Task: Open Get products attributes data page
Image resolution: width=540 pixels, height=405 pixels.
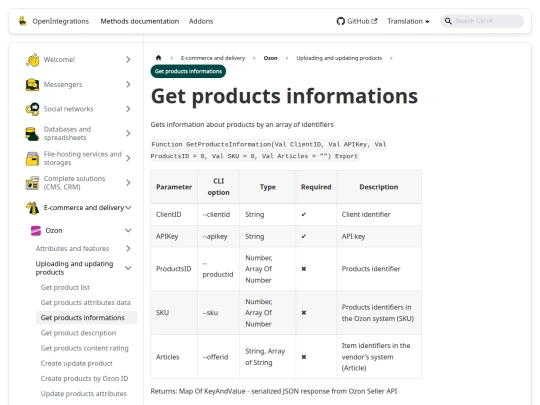Action: [x=85, y=302]
